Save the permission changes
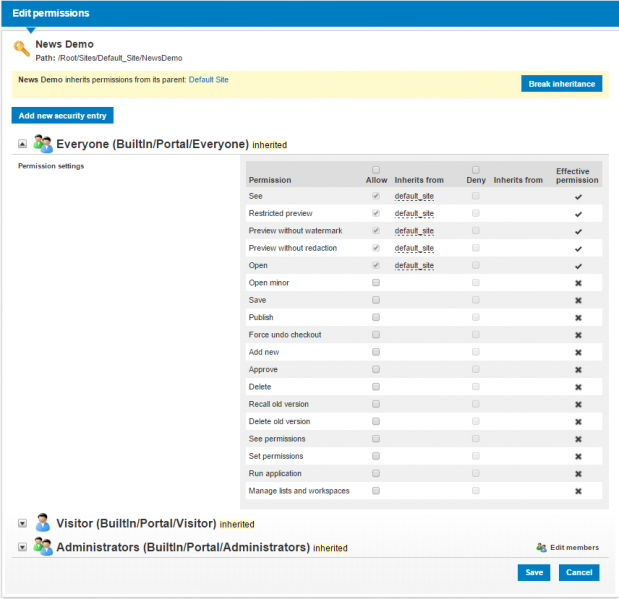 point(534,572)
